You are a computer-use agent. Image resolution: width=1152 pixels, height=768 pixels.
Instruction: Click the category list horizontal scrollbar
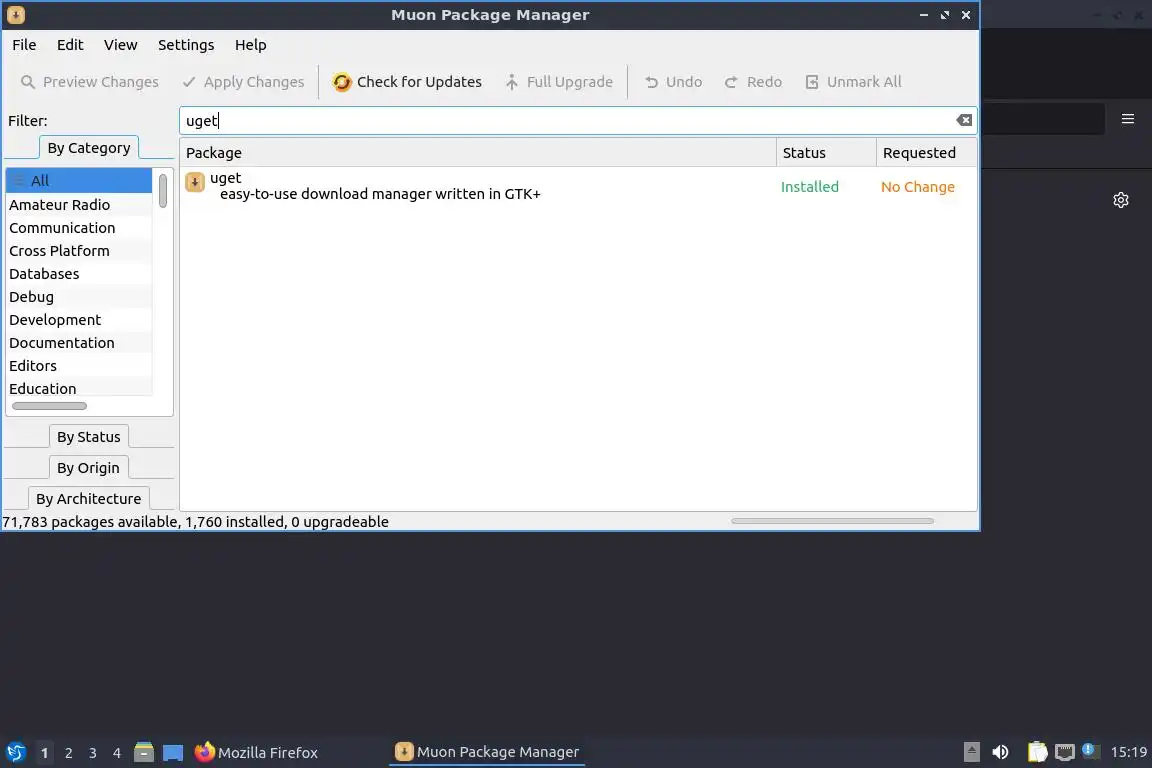point(49,406)
